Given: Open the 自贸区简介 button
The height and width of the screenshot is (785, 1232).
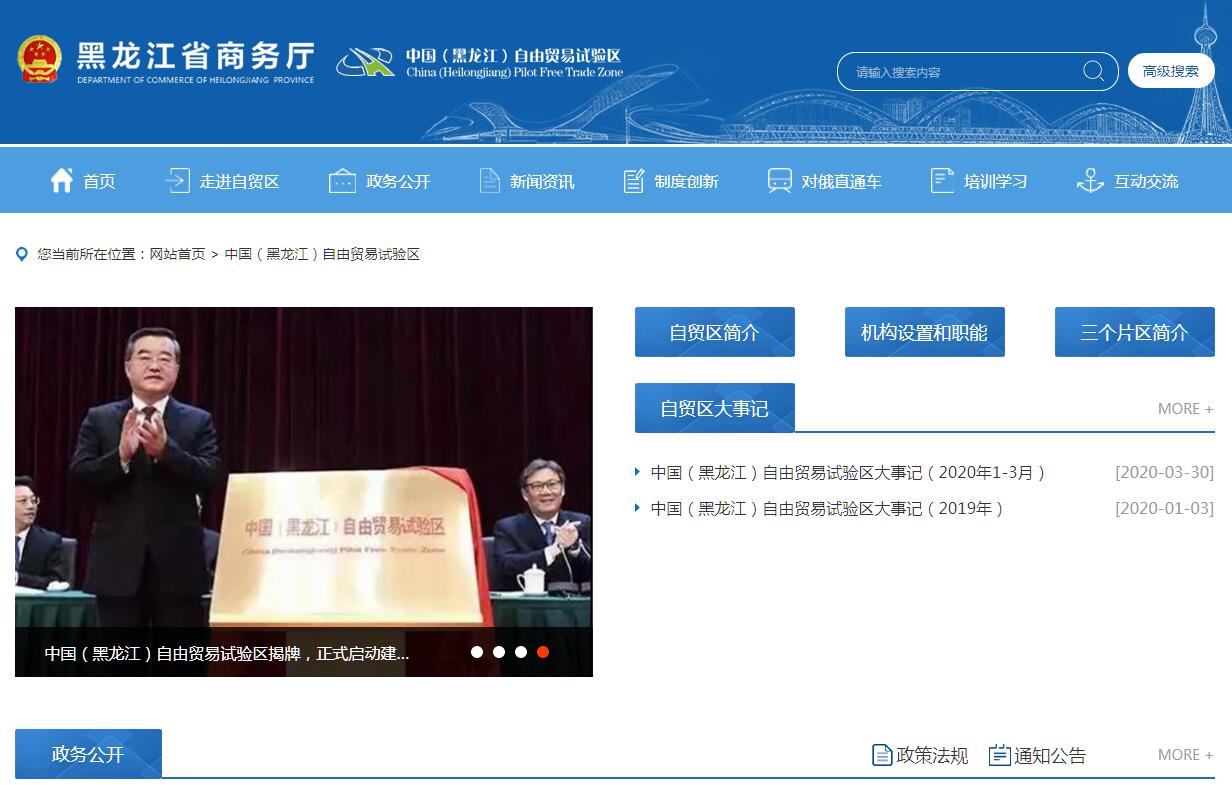Looking at the screenshot, I should pos(714,333).
